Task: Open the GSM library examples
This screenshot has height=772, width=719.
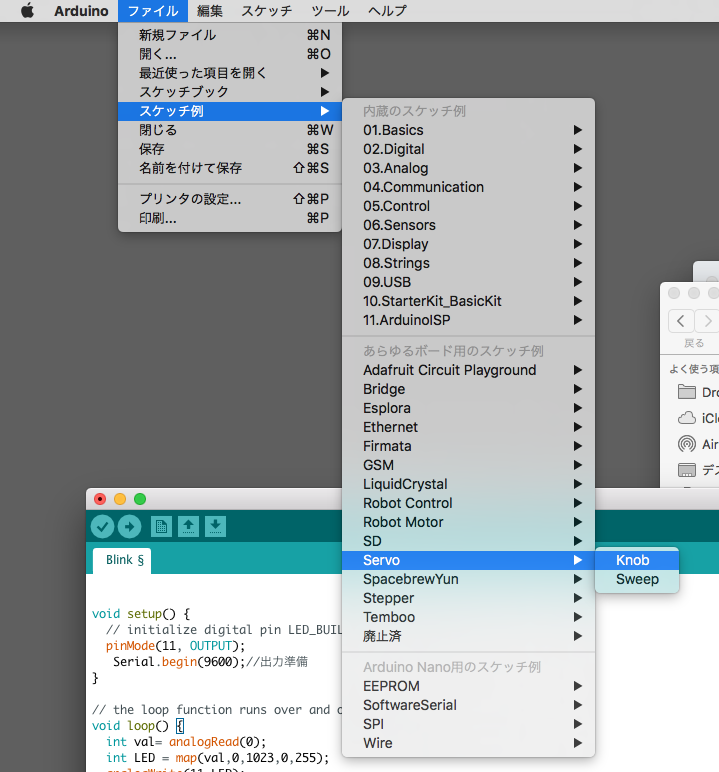Action: pyautogui.click(x=468, y=465)
